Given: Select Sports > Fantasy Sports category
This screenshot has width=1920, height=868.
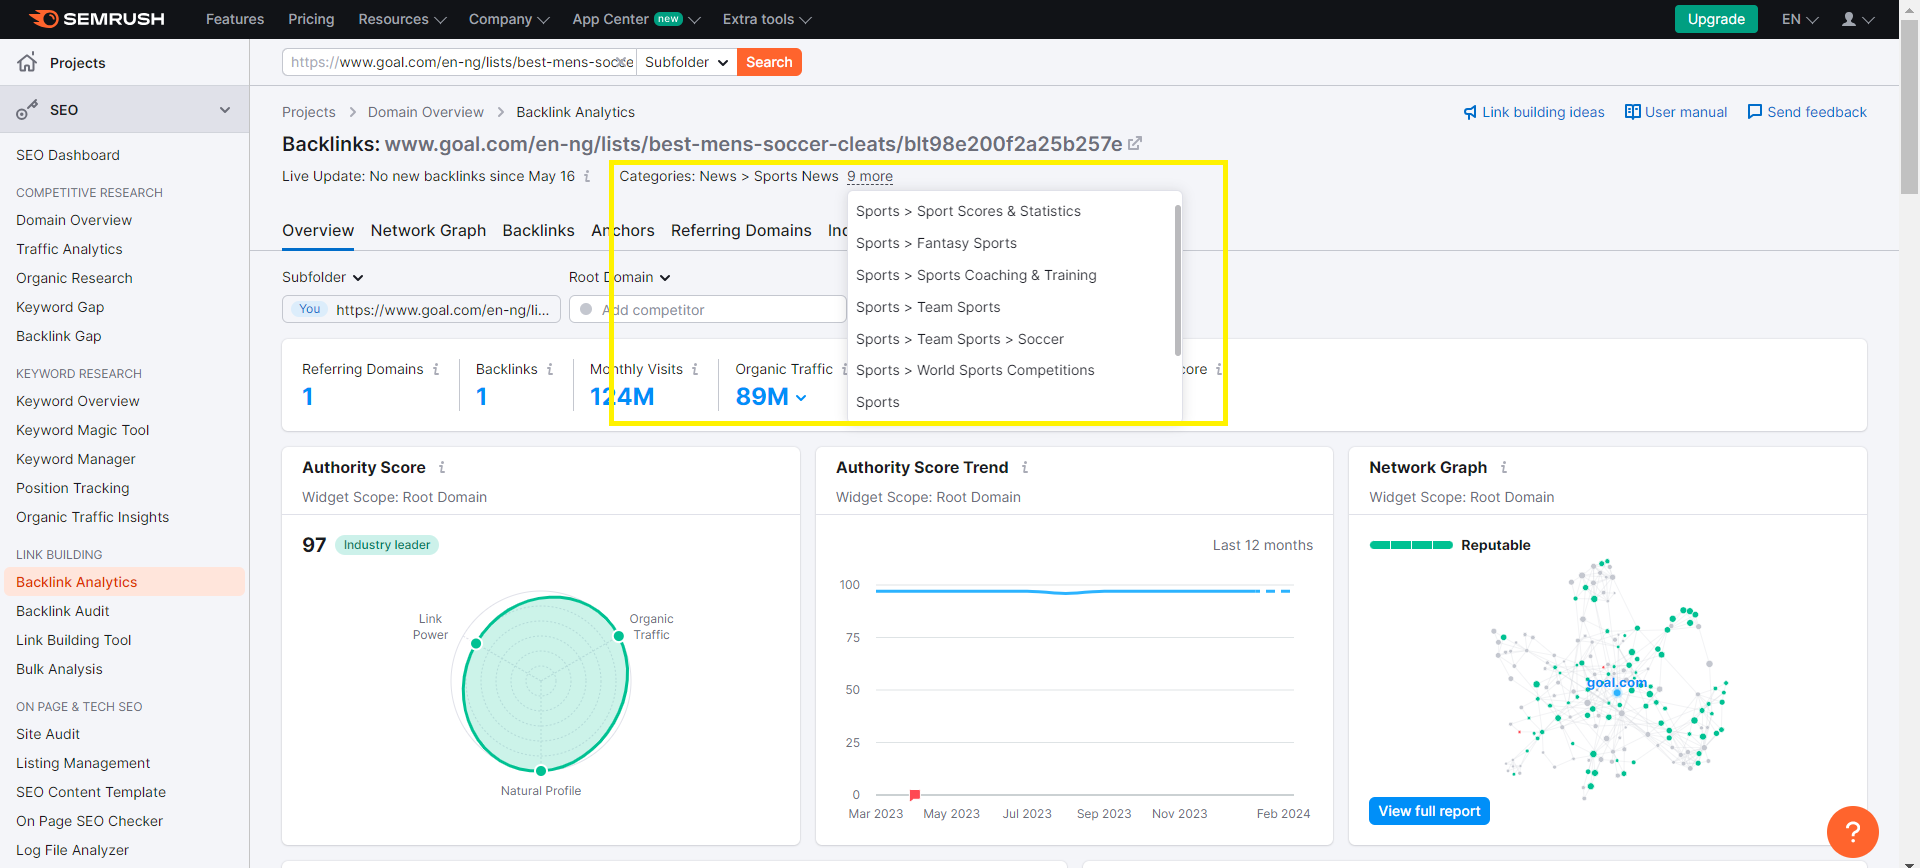Looking at the screenshot, I should [x=936, y=243].
